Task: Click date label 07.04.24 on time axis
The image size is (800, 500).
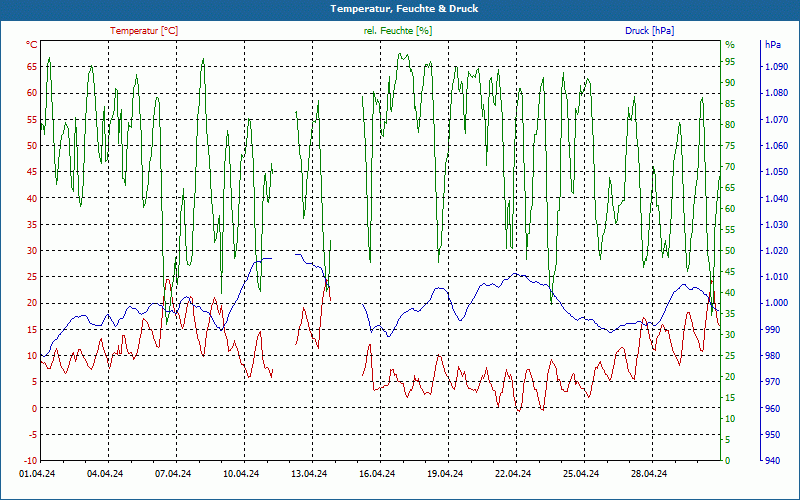Action: click(x=173, y=474)
